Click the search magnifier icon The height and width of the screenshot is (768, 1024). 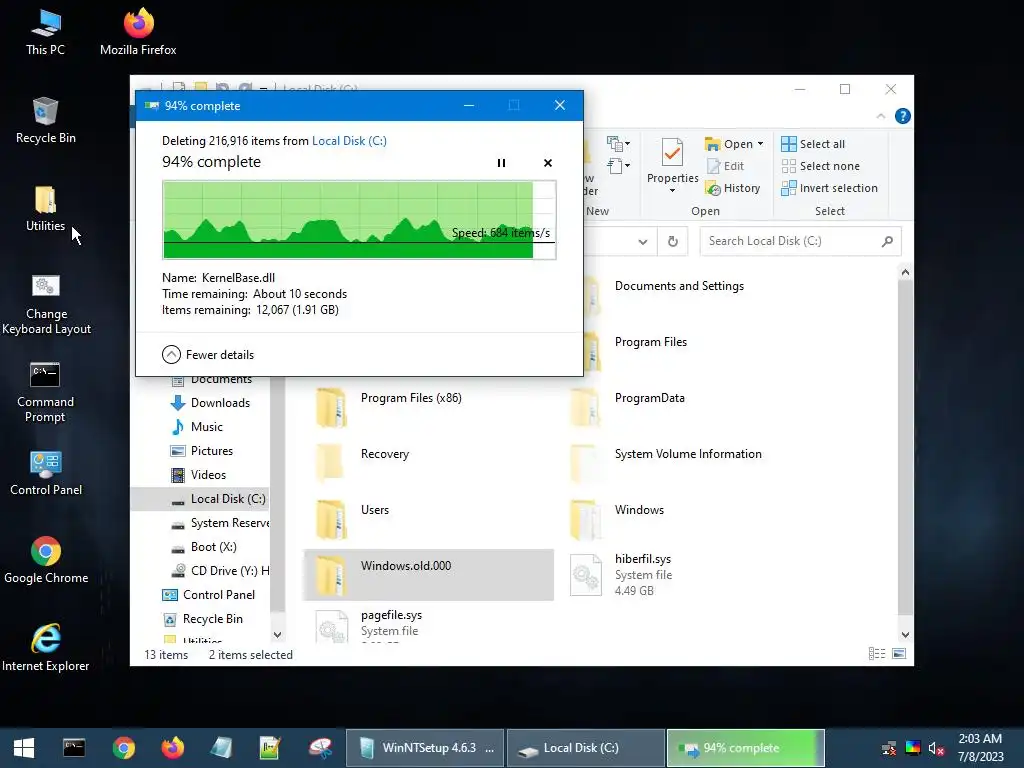pyautogui.click(x=887, y=241)
